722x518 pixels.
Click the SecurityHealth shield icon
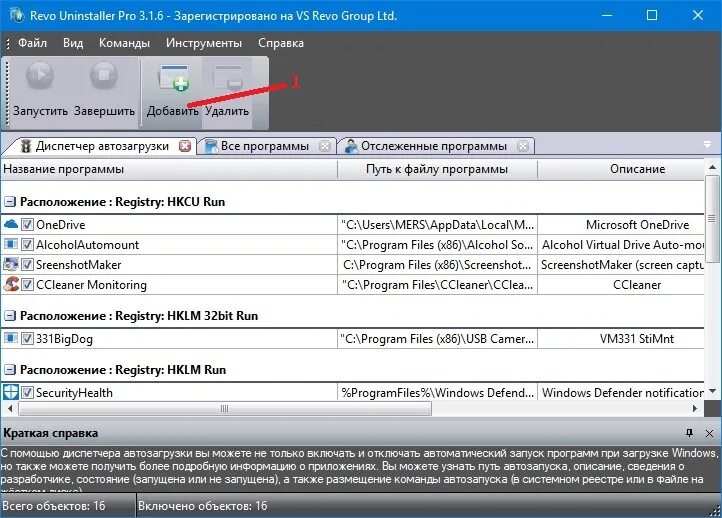[x=11, y=392]
